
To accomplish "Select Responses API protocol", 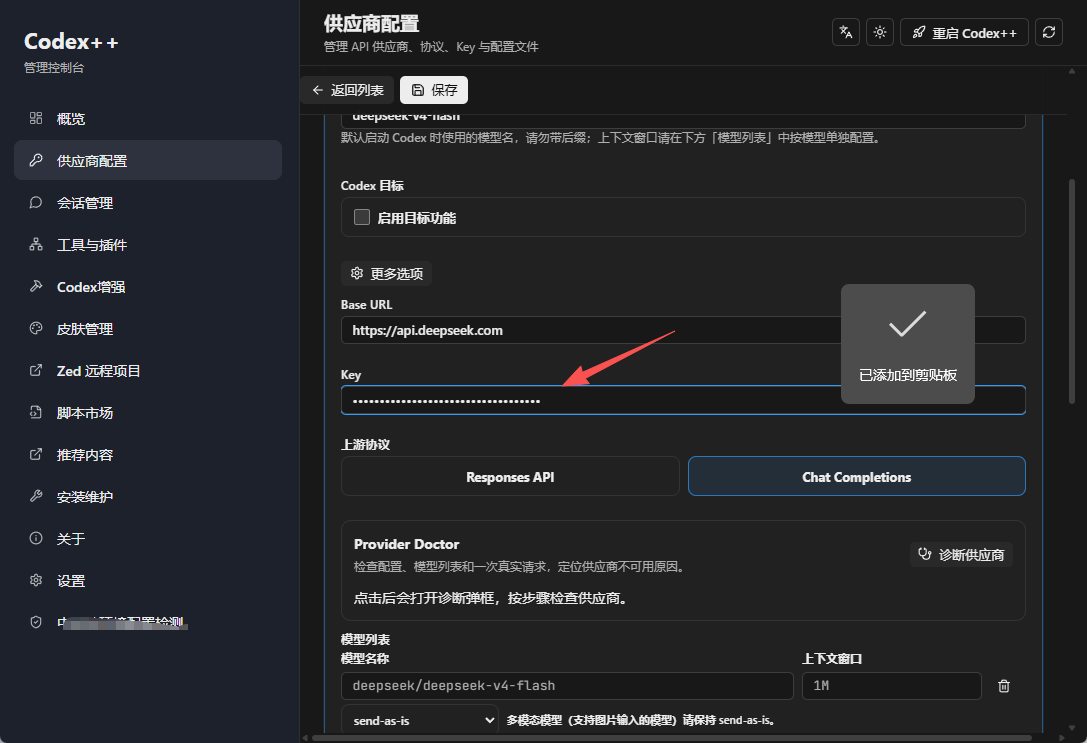I will coord(510,477).
